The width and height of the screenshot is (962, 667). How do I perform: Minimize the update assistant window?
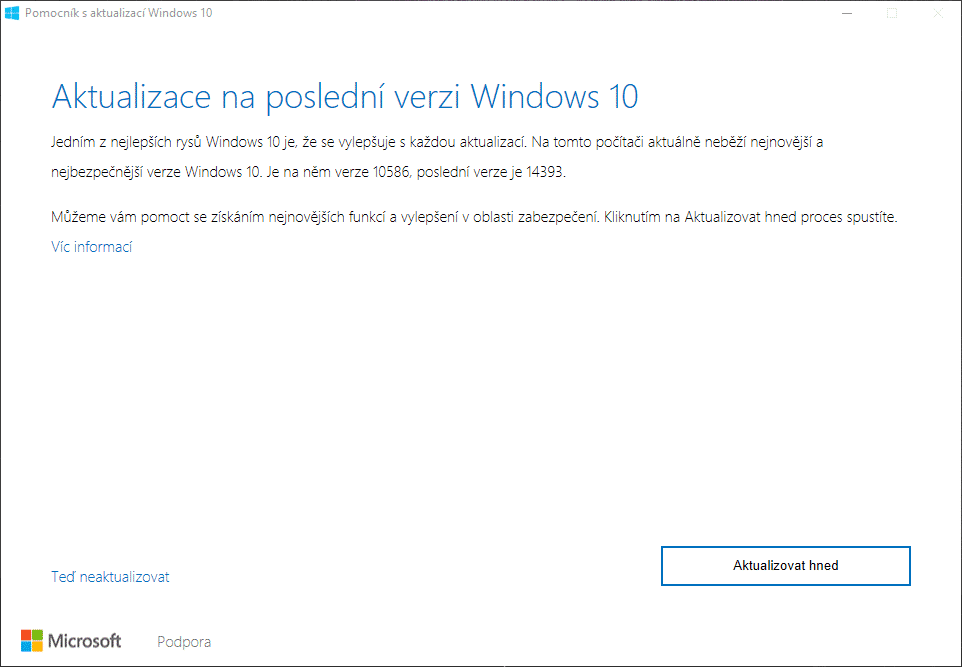[x=846, y=13]
